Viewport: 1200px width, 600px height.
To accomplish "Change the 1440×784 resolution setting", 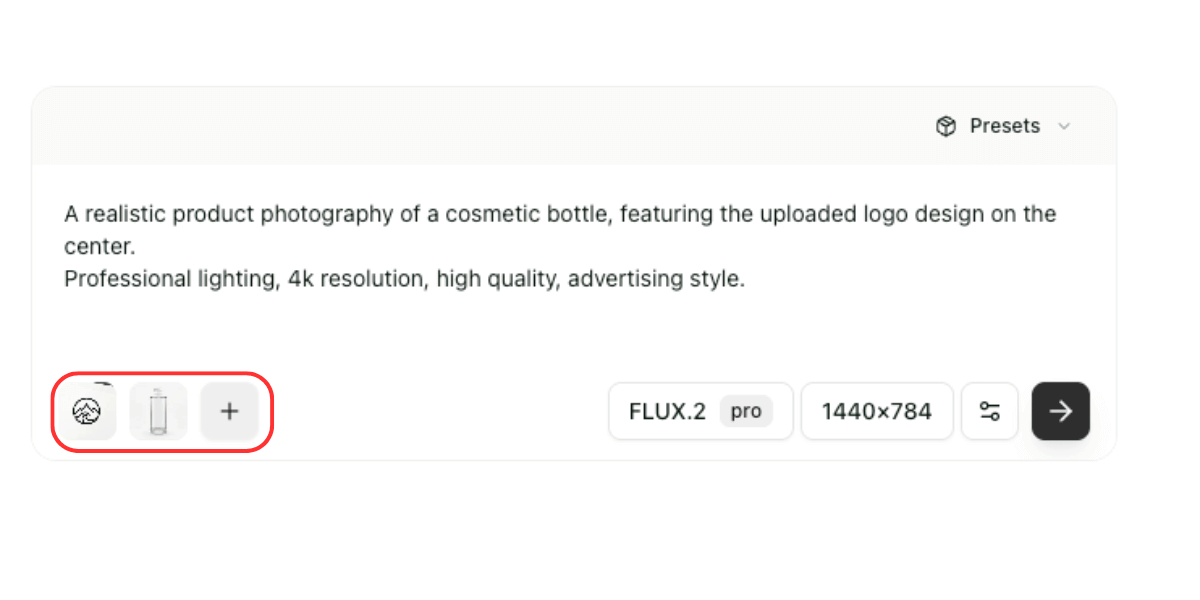I will pyautogui.click(x=876, y=411).
